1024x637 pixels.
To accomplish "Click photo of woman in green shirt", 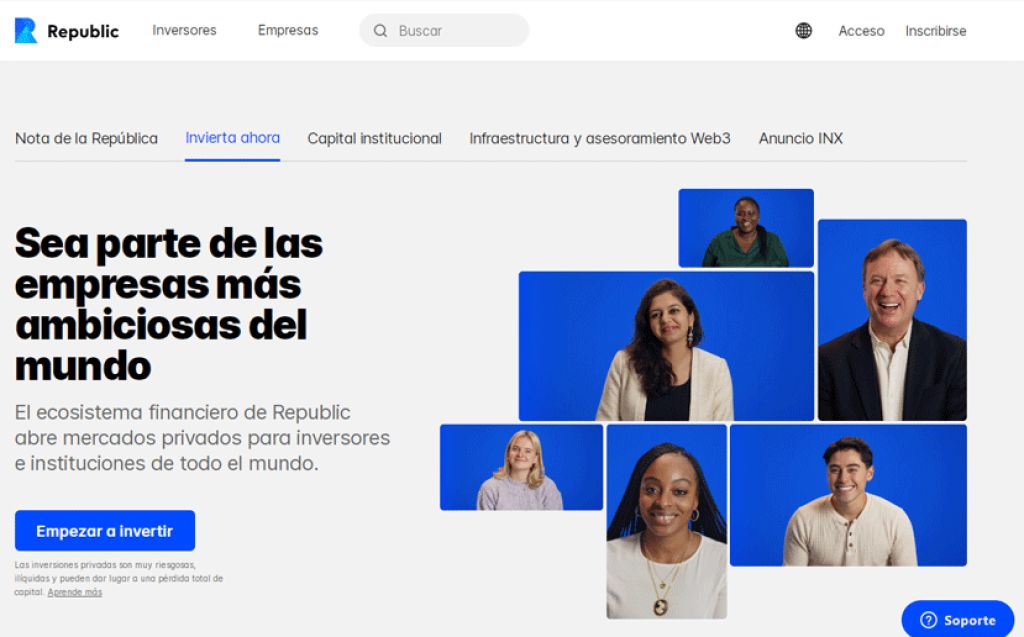I will tap(746, 228).
